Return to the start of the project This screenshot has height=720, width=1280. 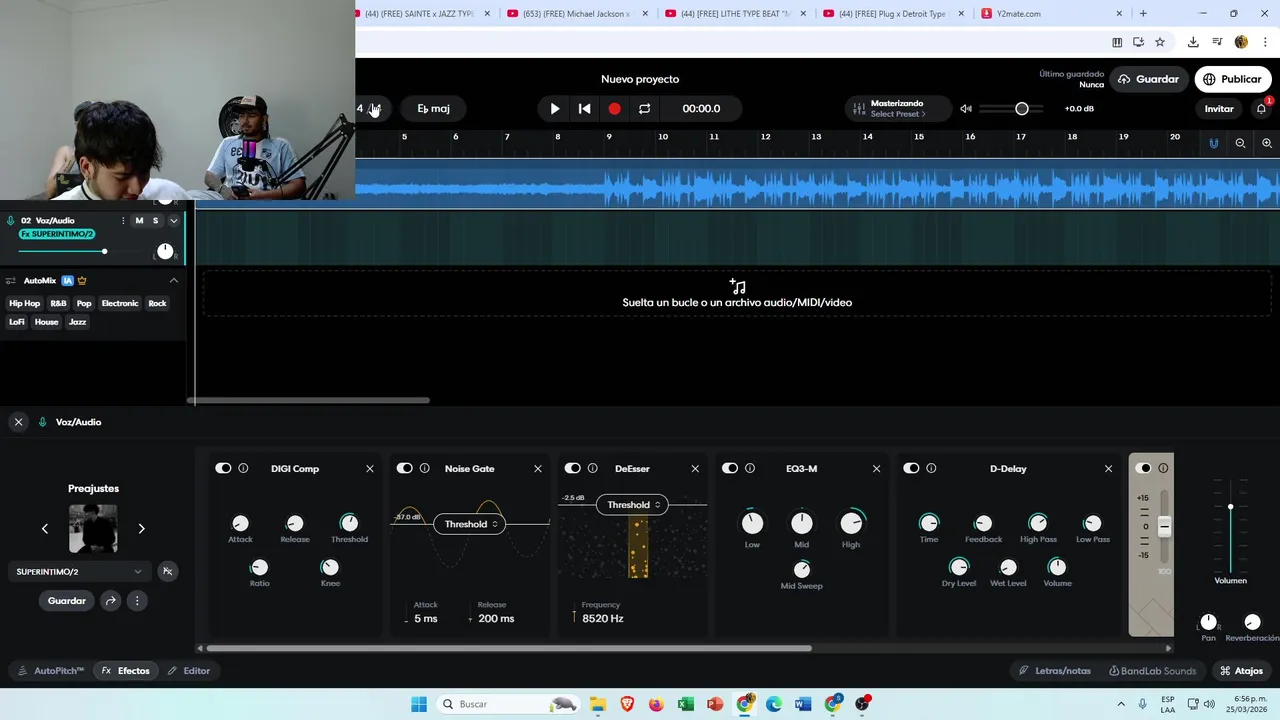585,108
